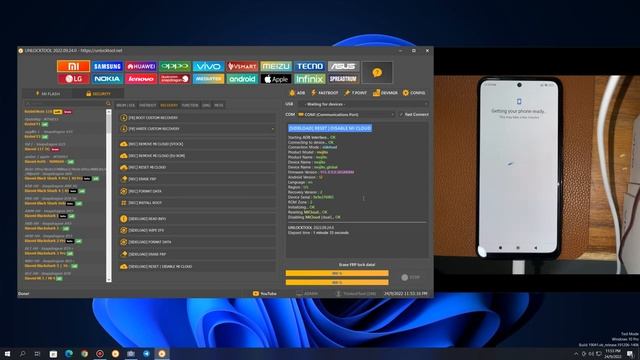The height and width of the screenshot is (360, 640).
Task: Open the taskbar search icon
Action: (22, 353)
